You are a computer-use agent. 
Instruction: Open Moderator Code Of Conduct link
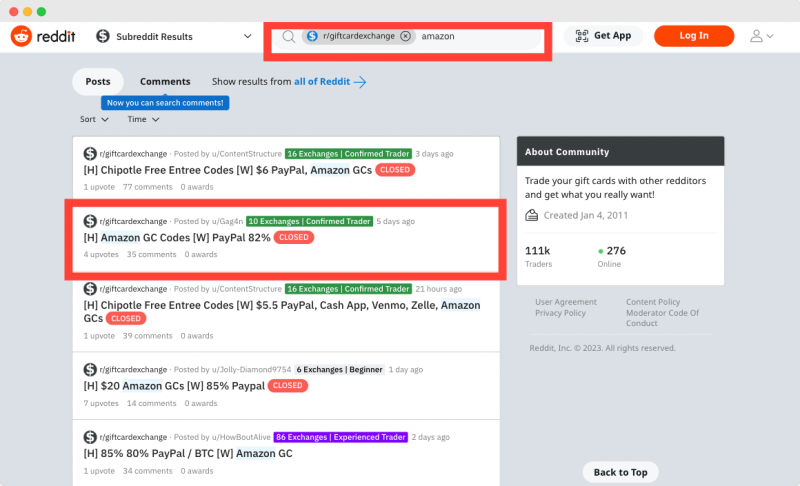click(662, 318)
